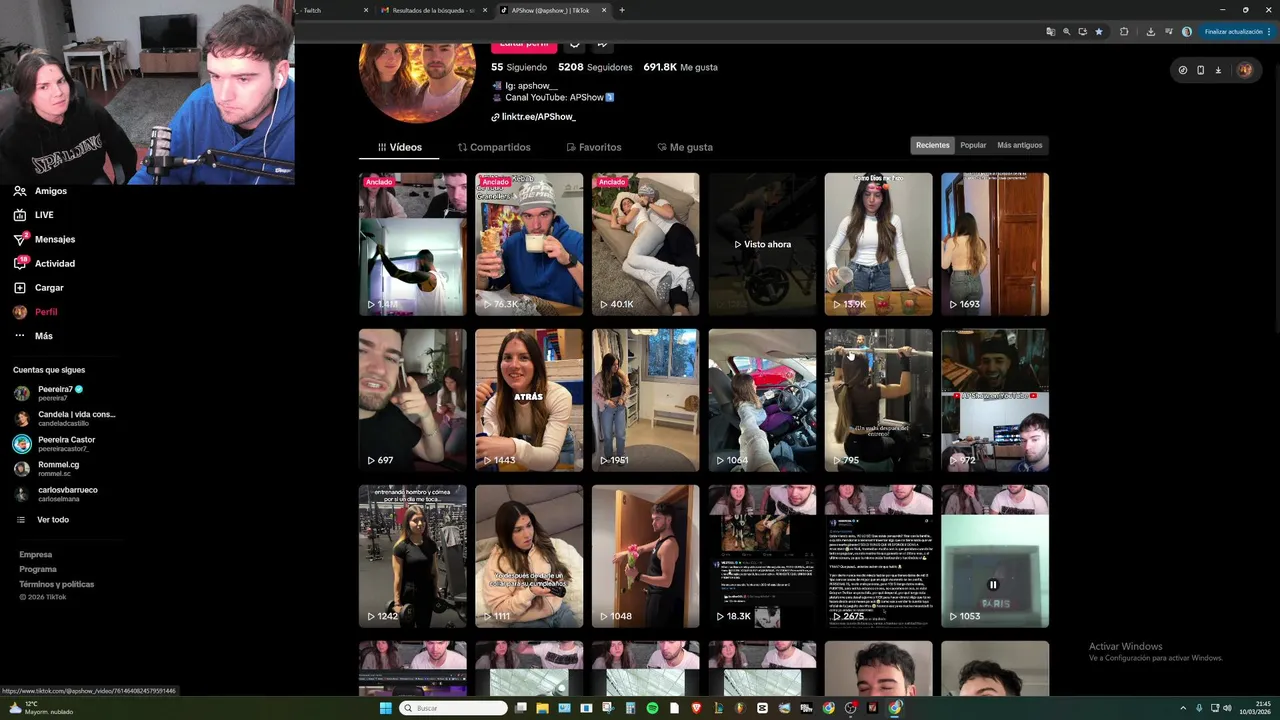Screen dimensions: 1280x720
Task: Open pinned video with 40.1K views
Action: (645, 244)
